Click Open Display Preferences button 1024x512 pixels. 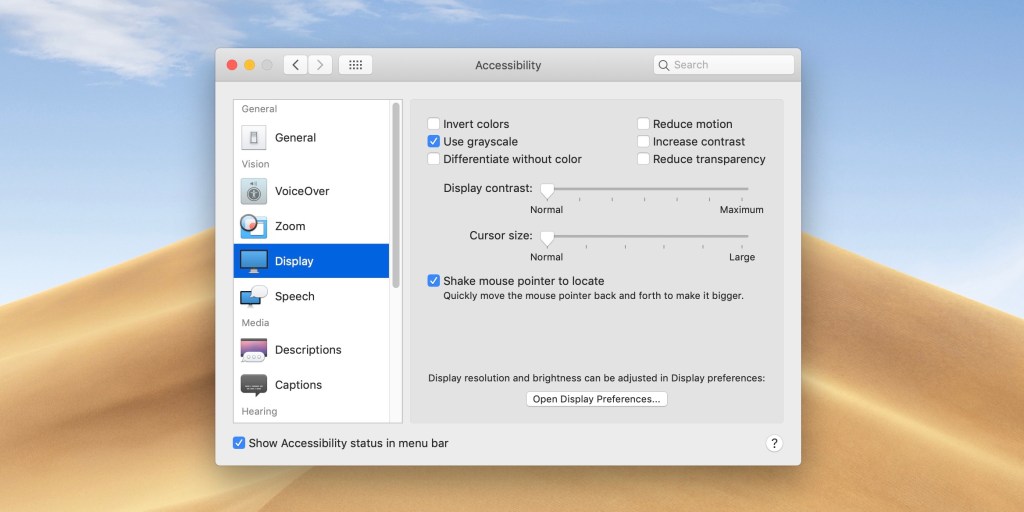click(596, 399)
